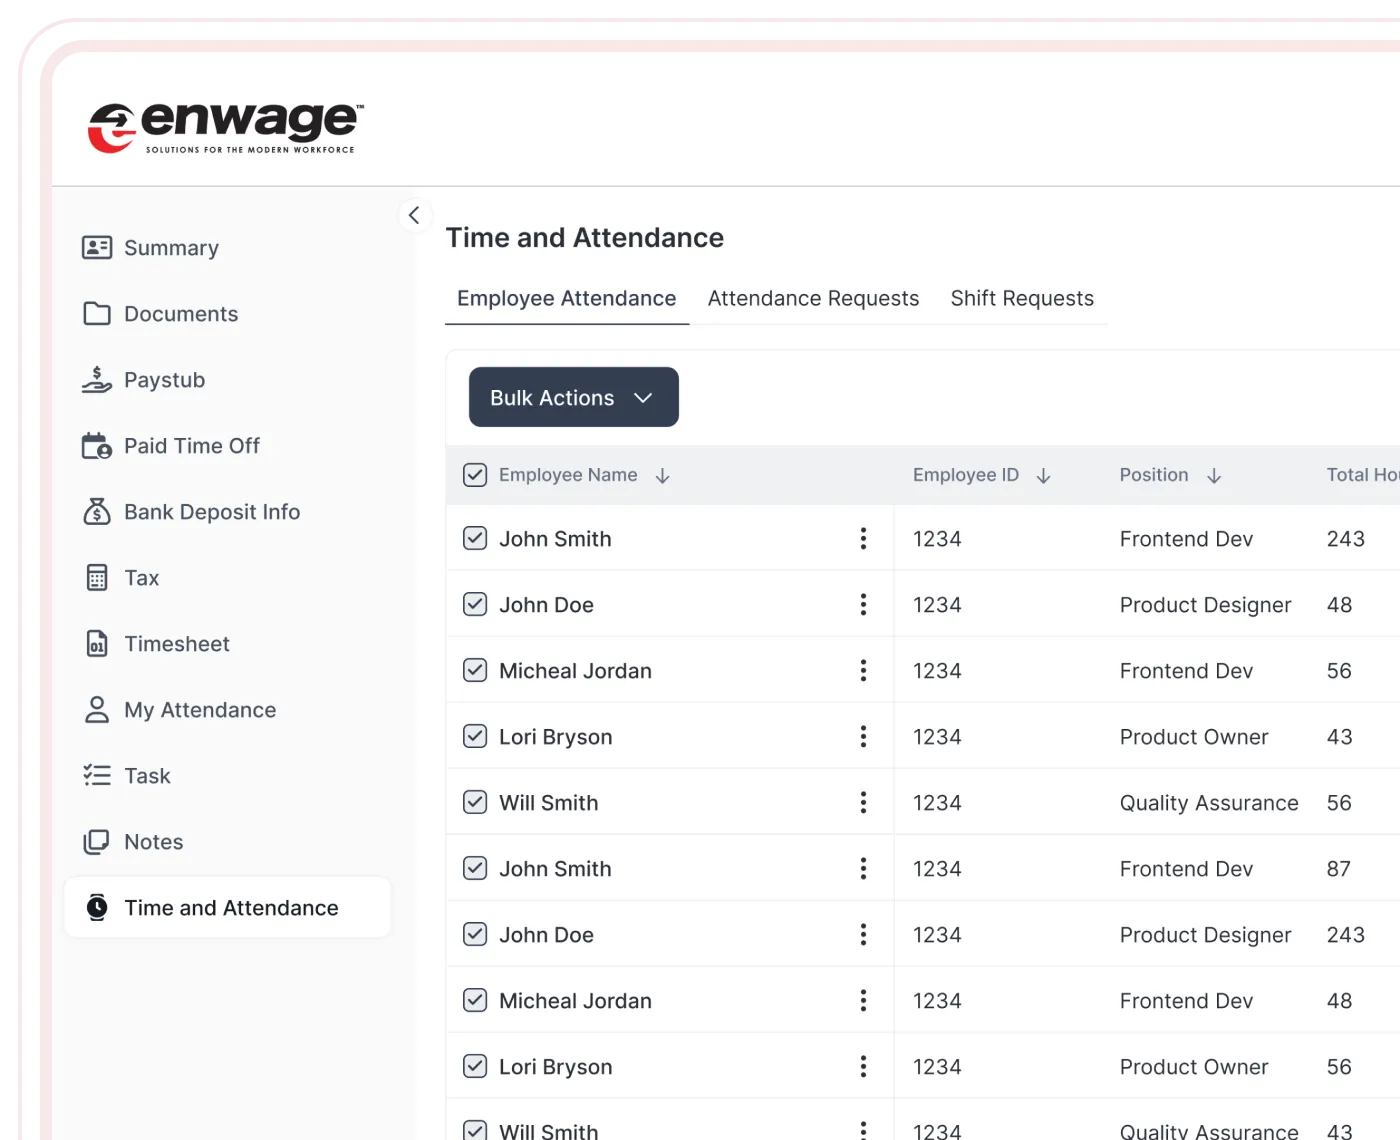
Task: Uncheck the Lori Bryson row with 43 hours
Action: click(x=475, y=737)
